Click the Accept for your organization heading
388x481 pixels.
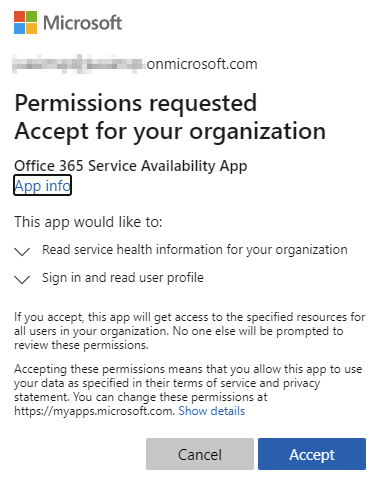170,131
